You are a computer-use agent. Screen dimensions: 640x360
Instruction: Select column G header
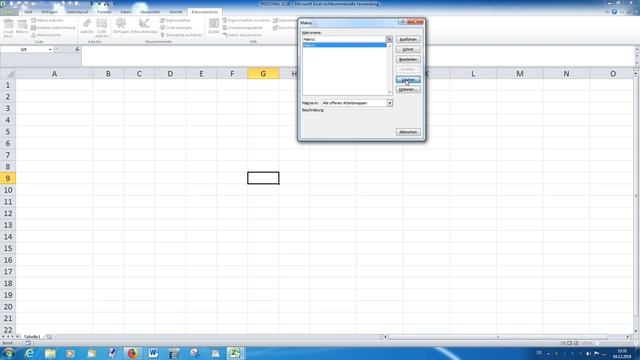(263, 74)
